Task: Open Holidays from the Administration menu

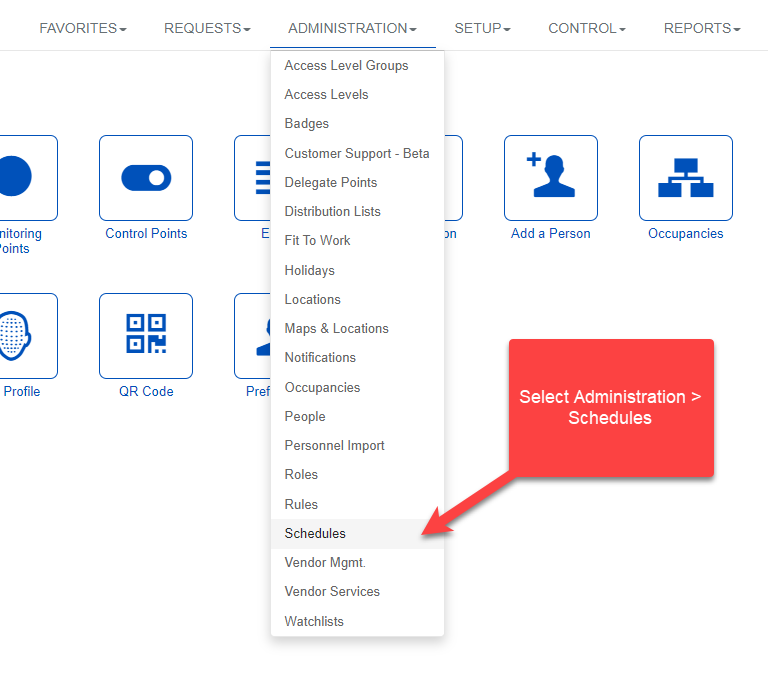Action: 309,271
